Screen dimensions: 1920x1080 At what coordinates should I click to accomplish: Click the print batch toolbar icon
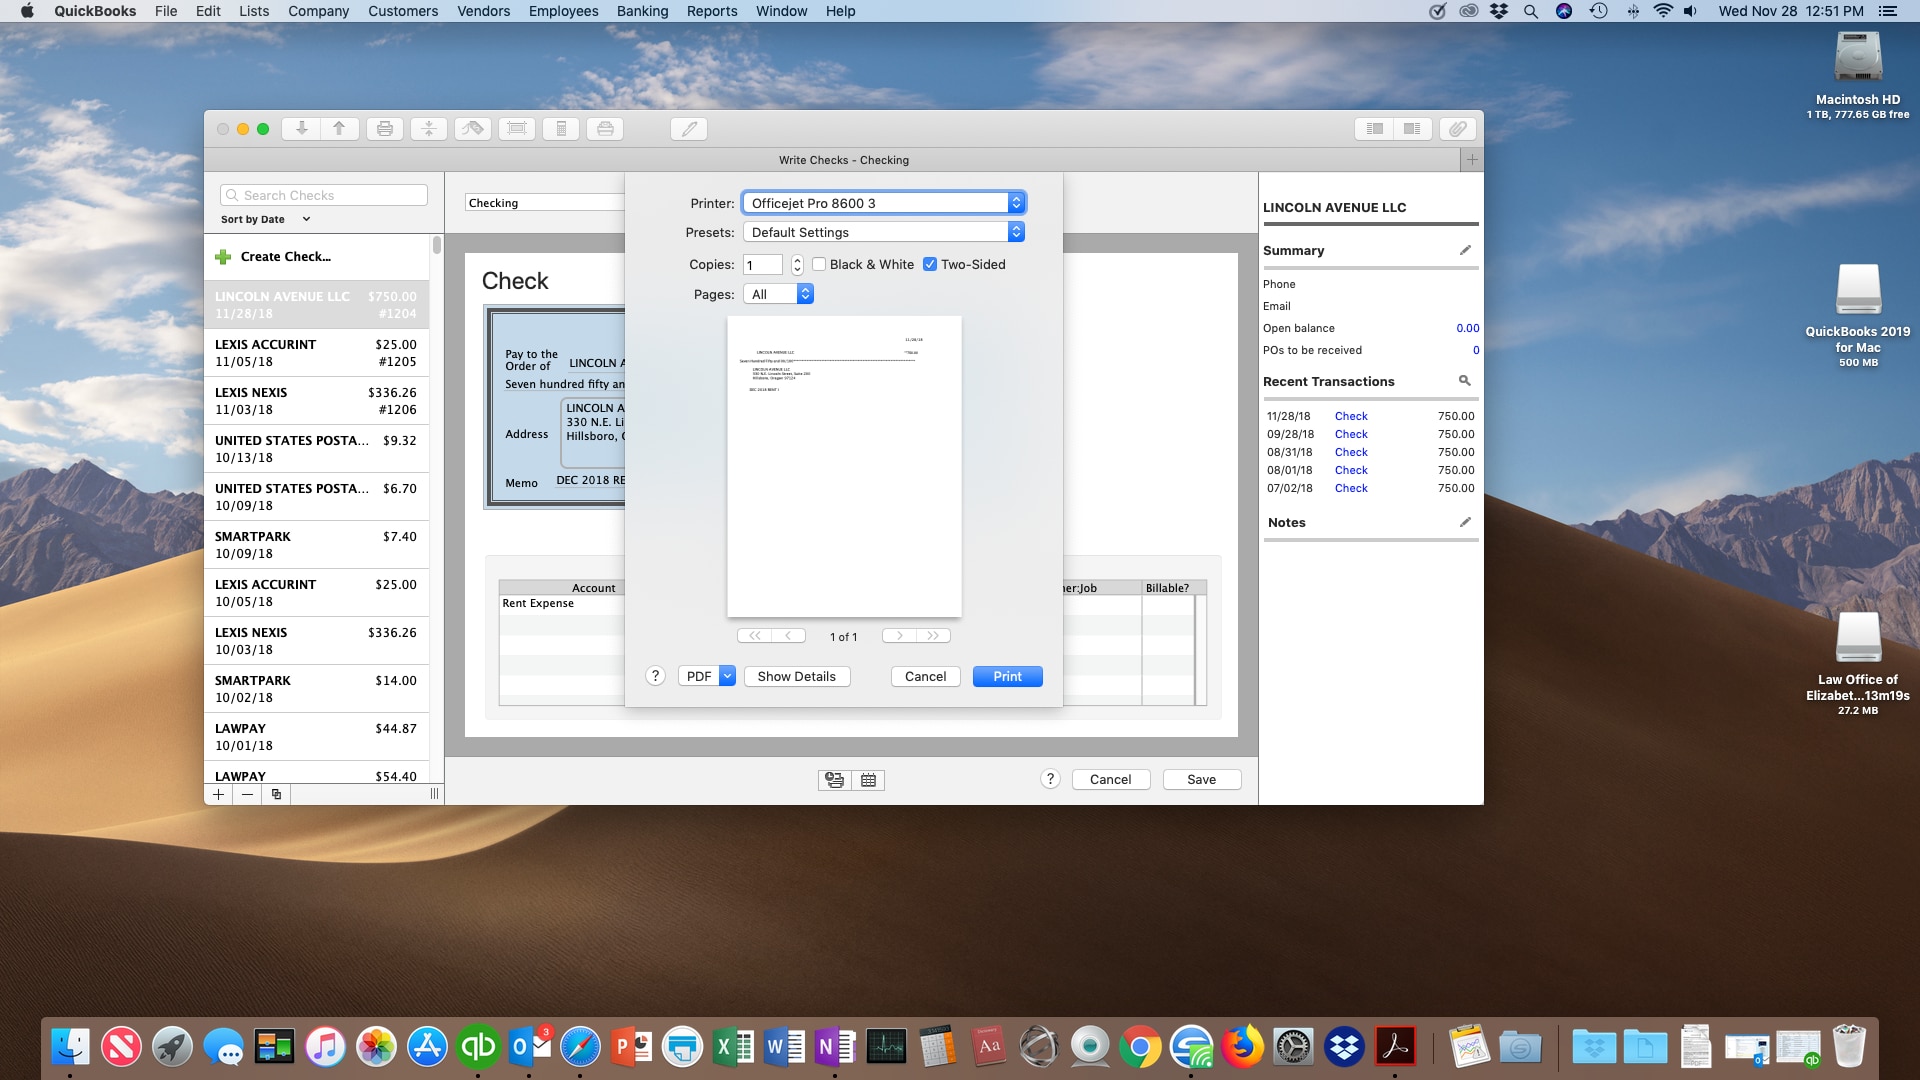[605, 129]
